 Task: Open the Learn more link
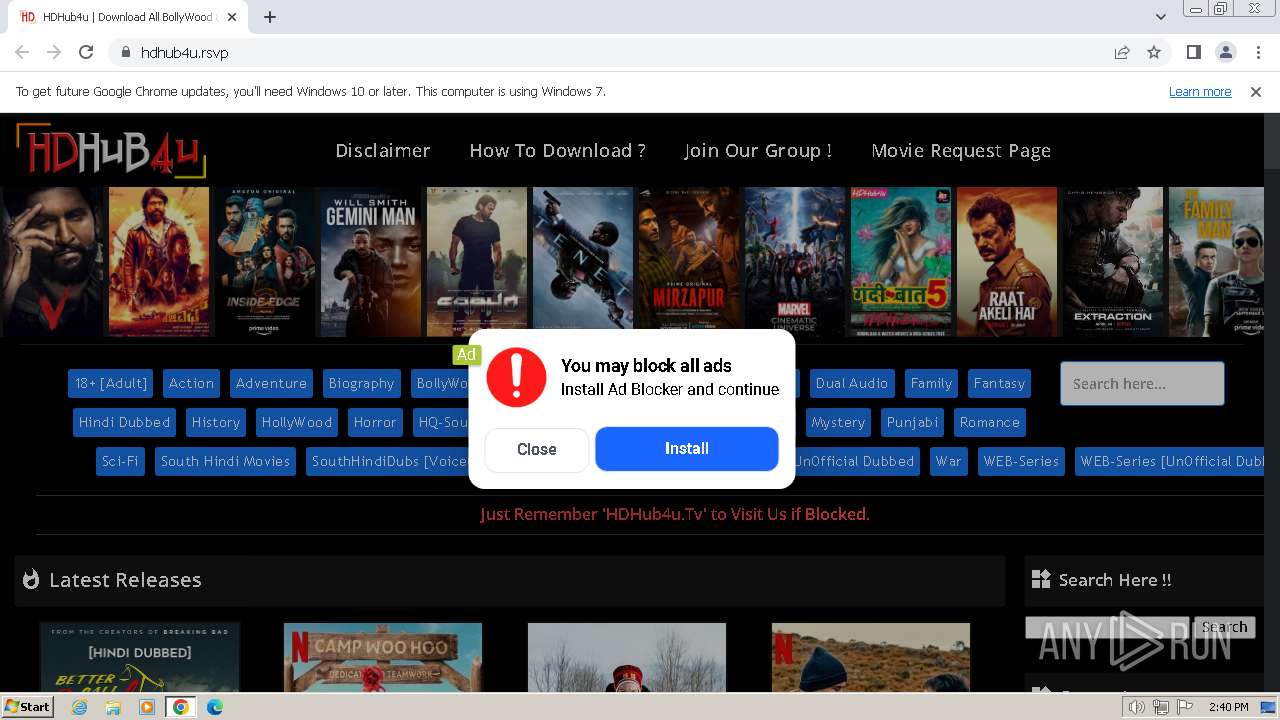tap(1200, 92)
